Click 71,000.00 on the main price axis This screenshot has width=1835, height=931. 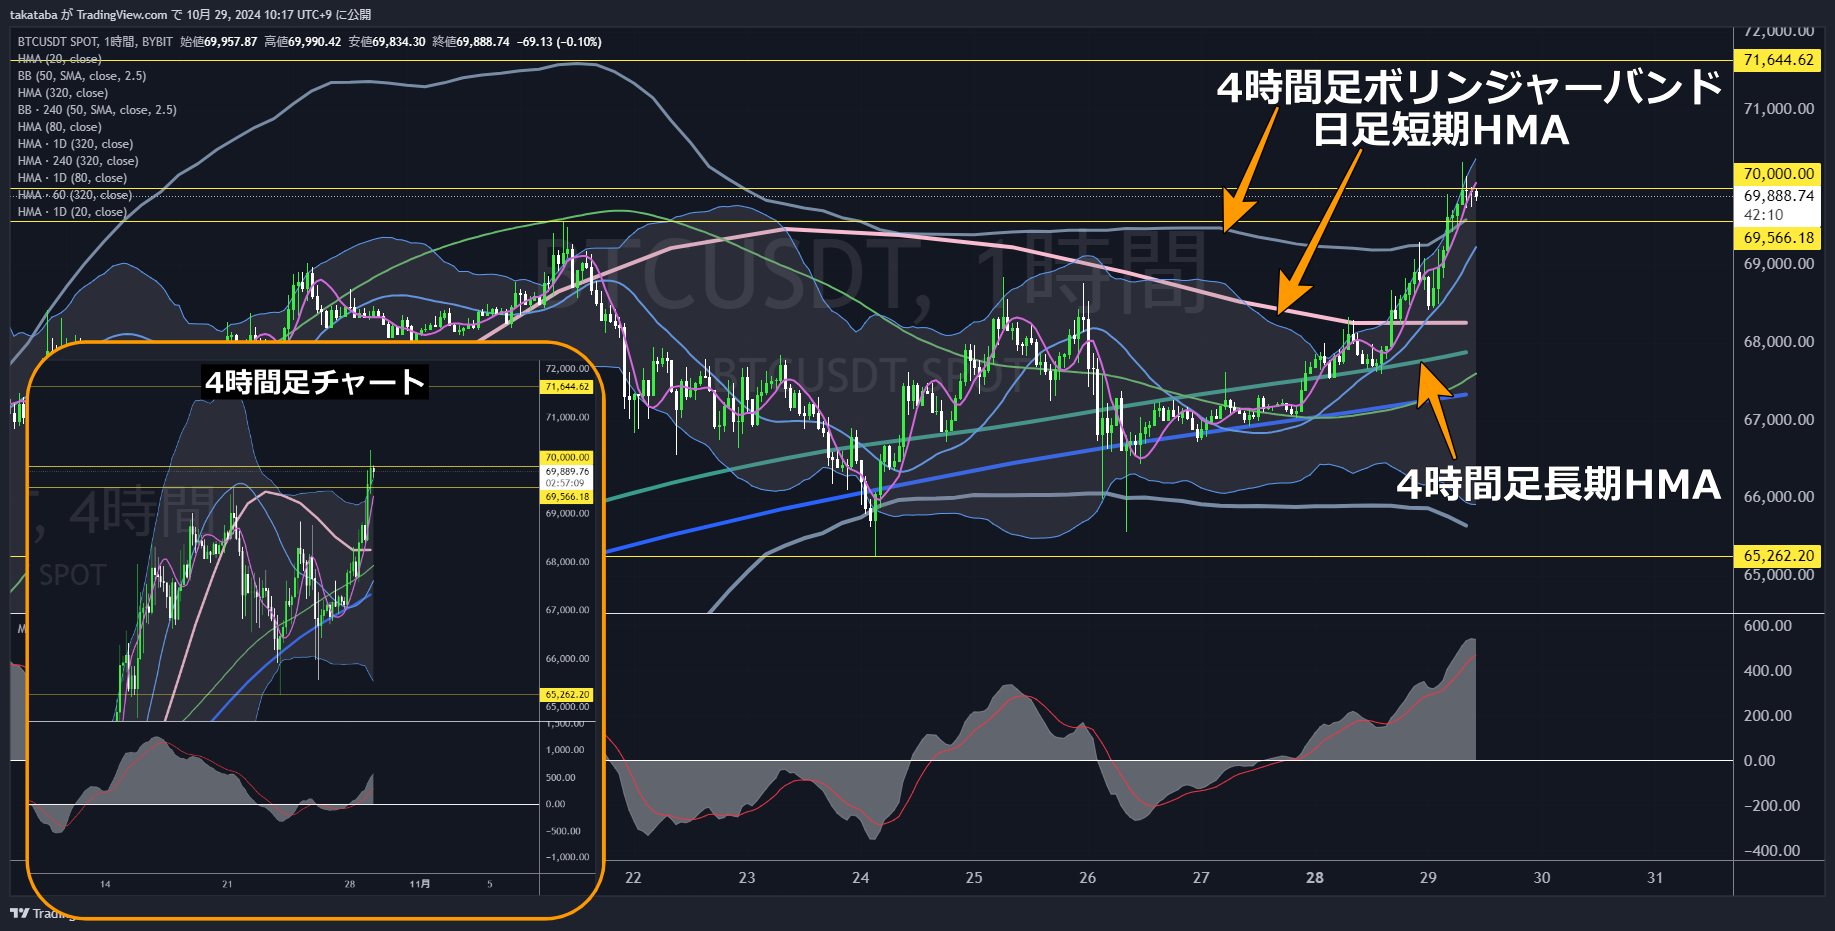(x=1779, y=109)
